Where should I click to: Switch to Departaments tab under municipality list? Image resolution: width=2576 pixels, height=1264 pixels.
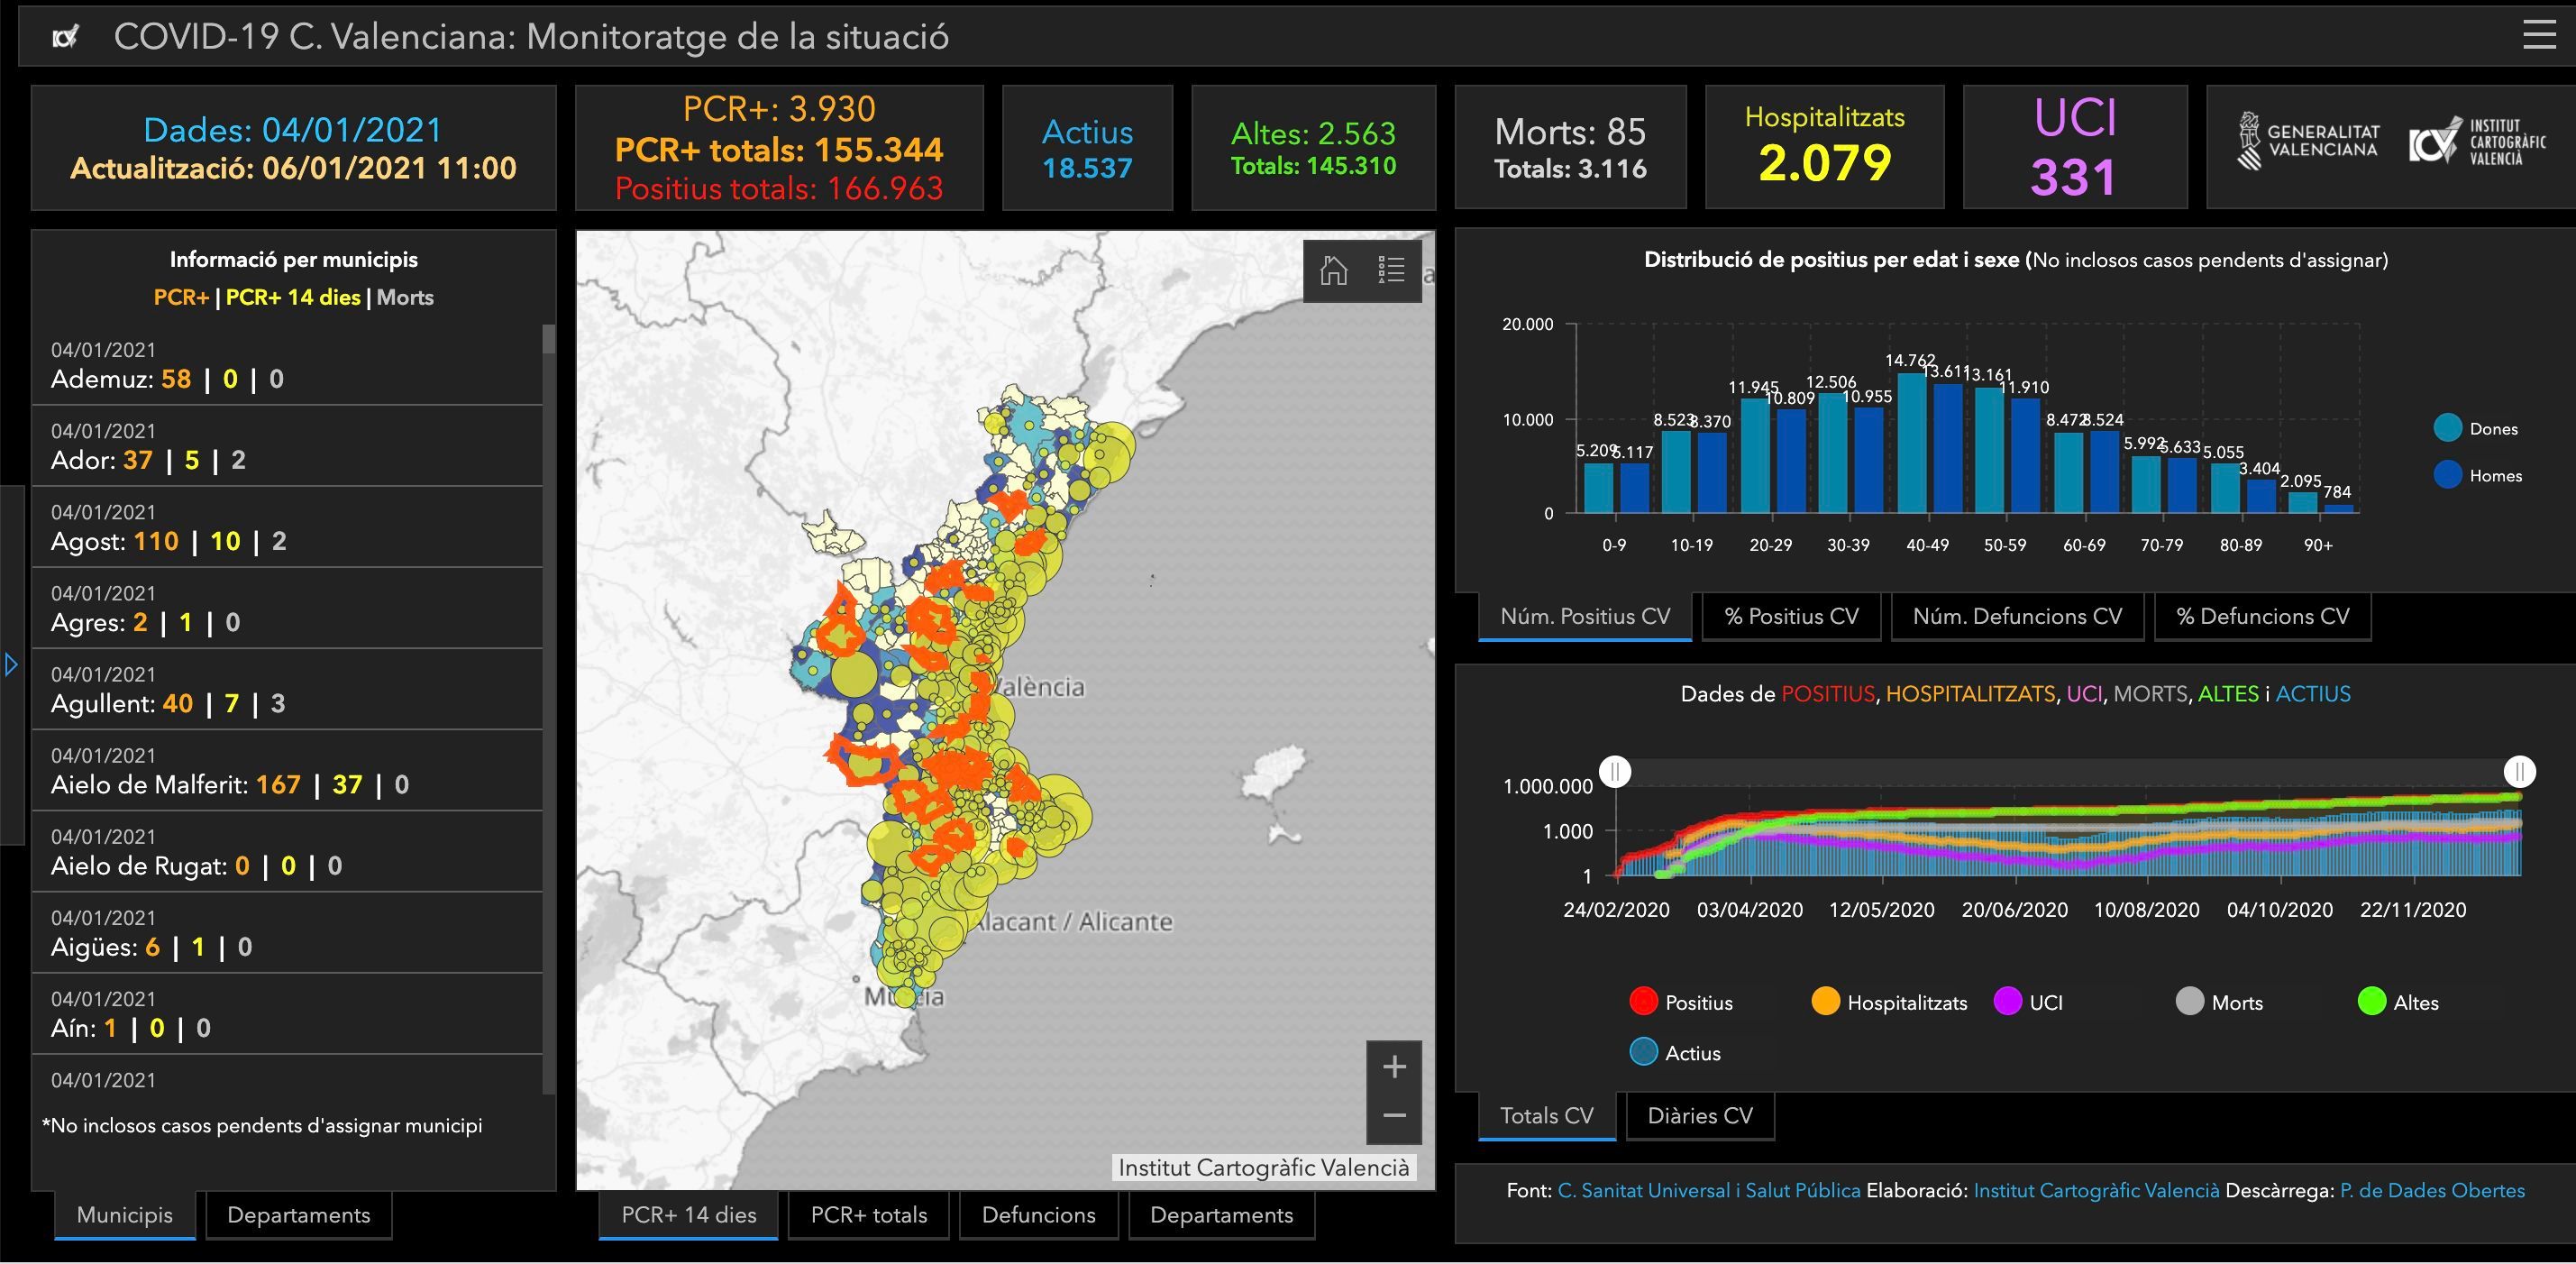click(x=298, y=1214)
